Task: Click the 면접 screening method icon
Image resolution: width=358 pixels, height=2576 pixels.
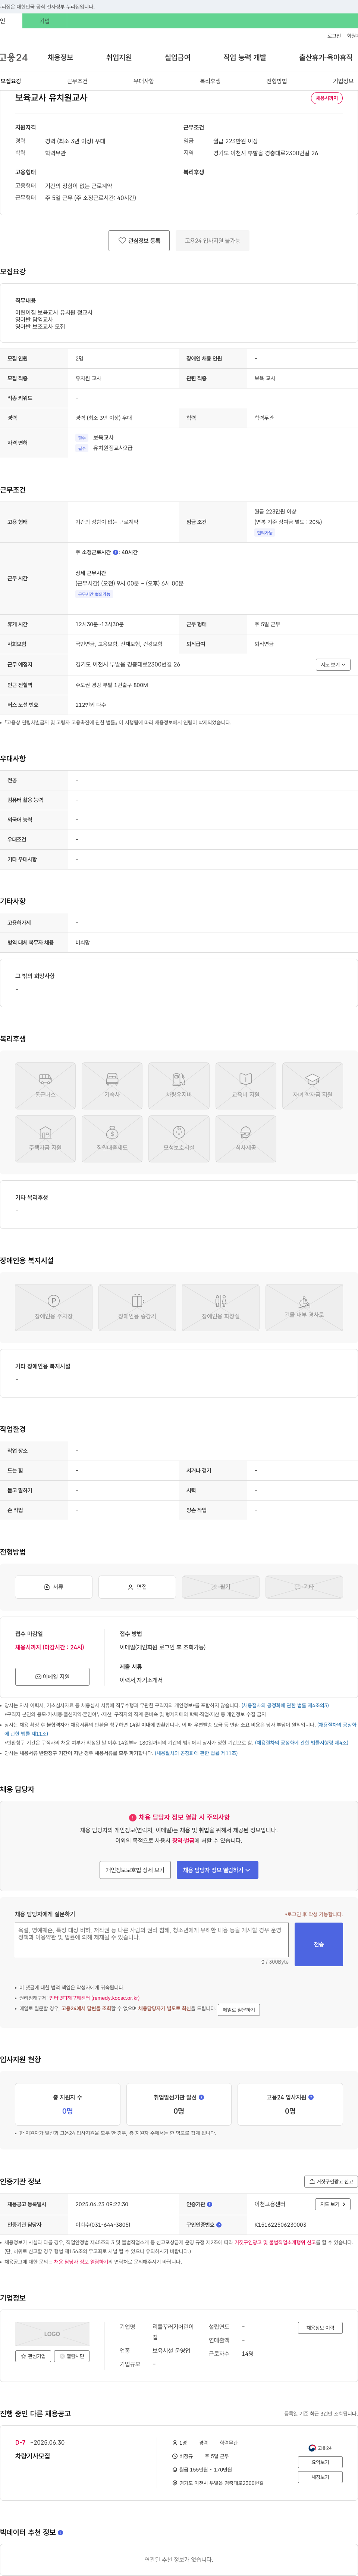Action: click(137, 1587)
